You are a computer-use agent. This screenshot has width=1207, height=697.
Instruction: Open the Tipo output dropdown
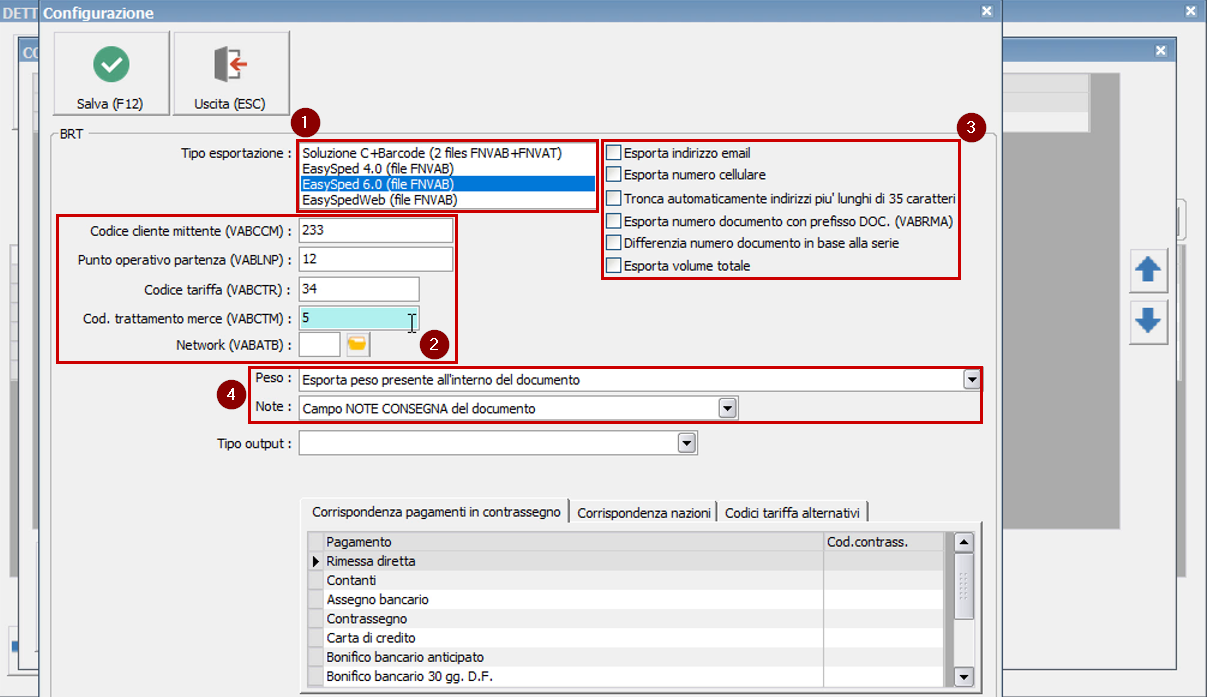688,442
